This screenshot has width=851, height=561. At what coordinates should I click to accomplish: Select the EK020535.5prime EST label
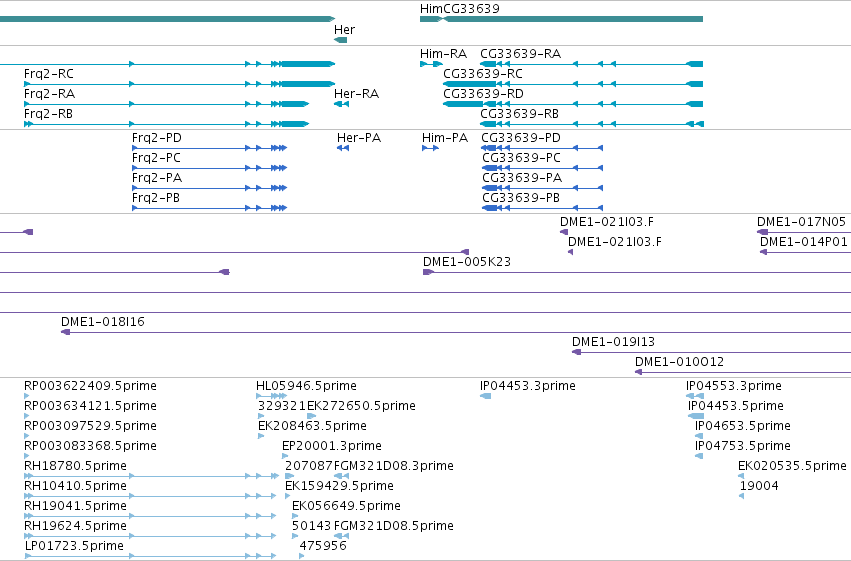click(792, 466)
